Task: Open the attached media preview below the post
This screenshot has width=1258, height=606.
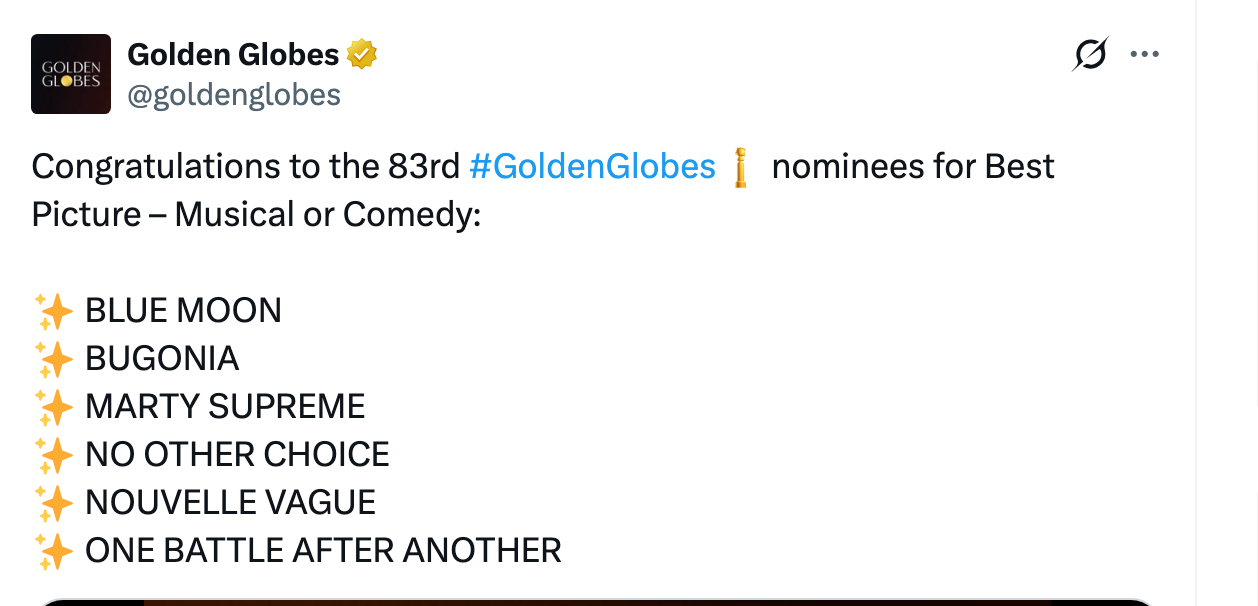Action: (x=600, y=601)
